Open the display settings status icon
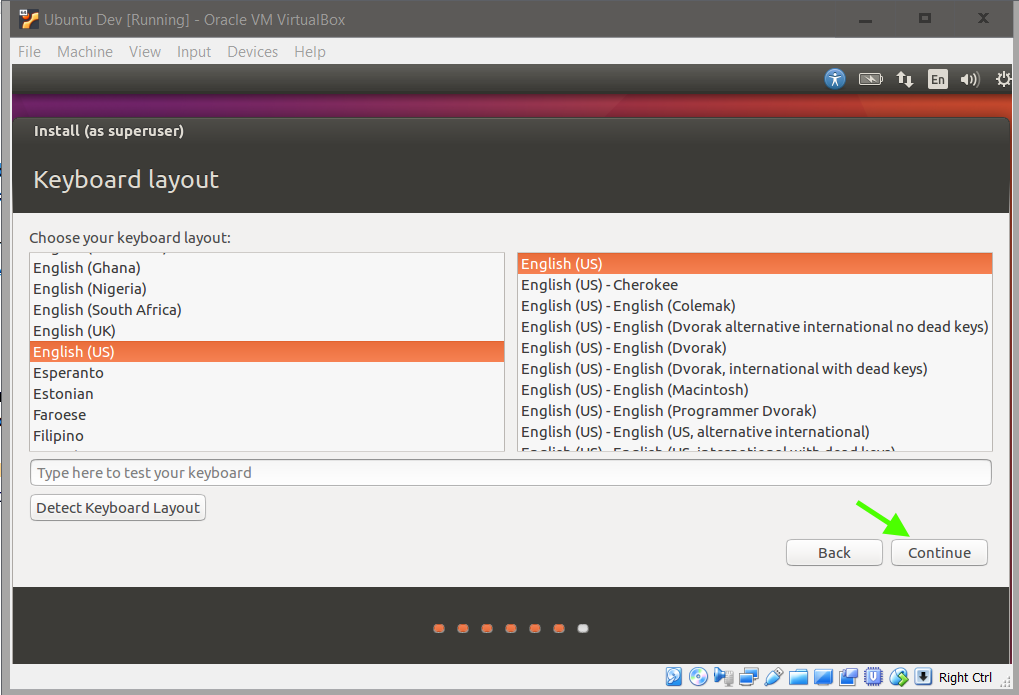The width and height of the screenshot is (1019, 695). [x=823, y=677]
